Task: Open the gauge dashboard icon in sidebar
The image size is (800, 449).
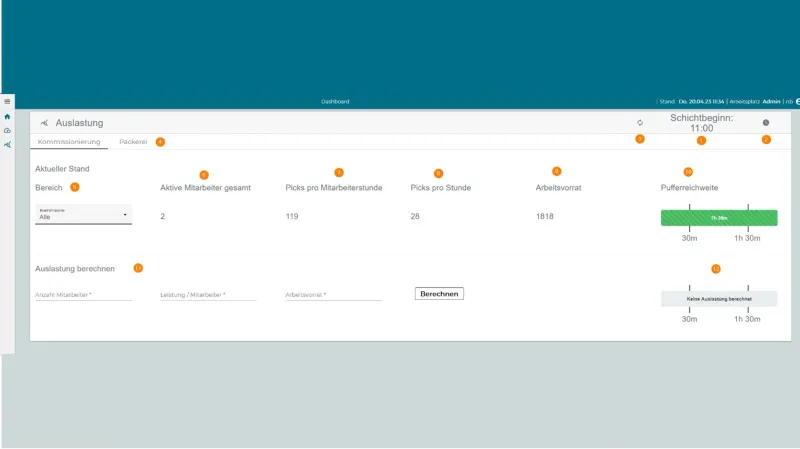Action: click(x=7, y=131)
